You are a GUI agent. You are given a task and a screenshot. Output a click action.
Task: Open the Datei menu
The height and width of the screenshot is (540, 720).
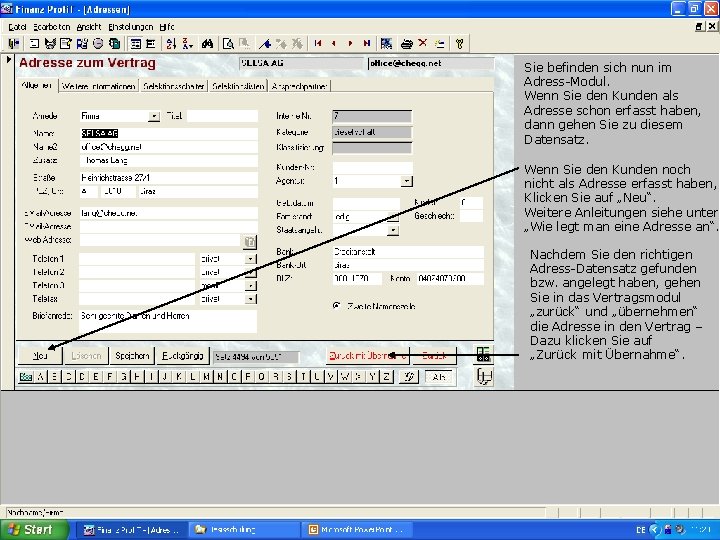coord(17,27)
